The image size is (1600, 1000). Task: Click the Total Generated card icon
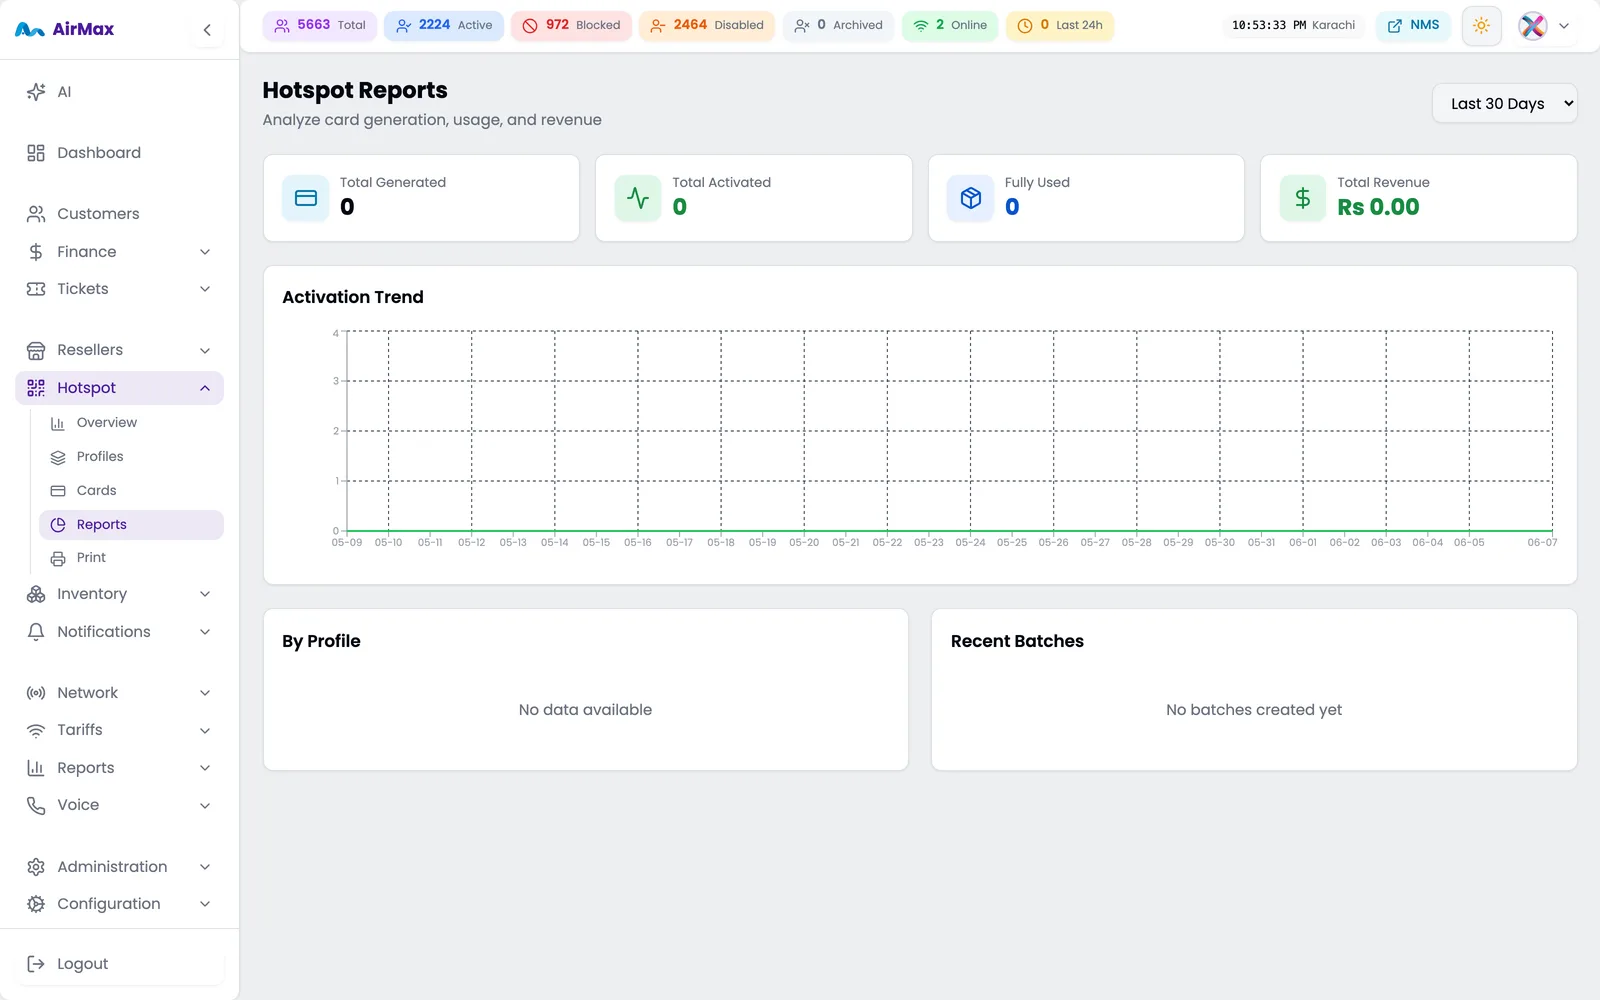pos(306,198)
